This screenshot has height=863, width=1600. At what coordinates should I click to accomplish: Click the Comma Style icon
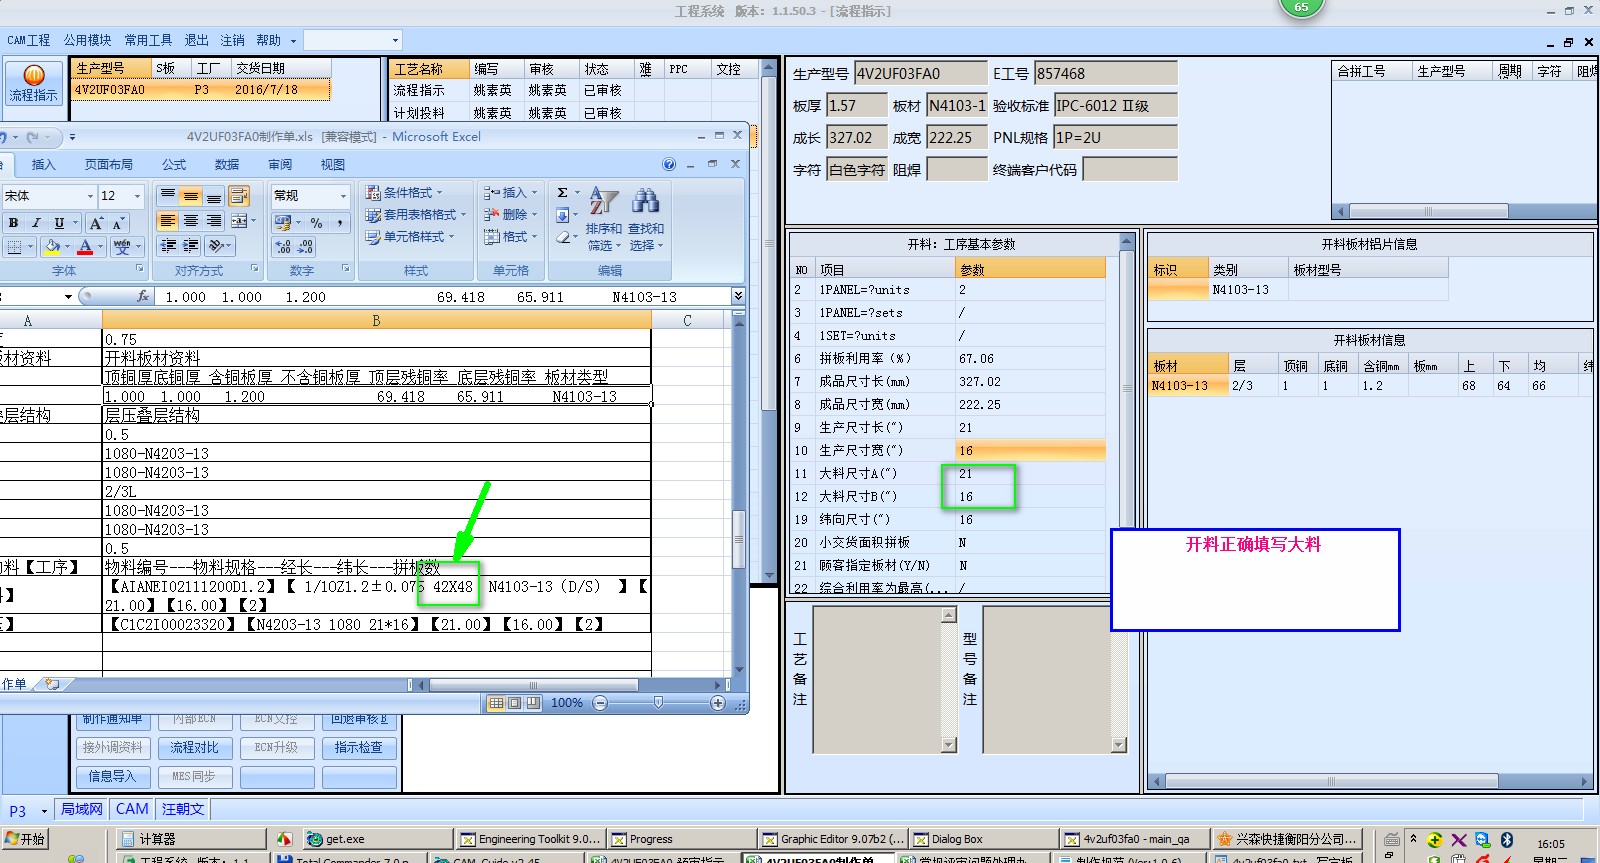coord(339,223)
